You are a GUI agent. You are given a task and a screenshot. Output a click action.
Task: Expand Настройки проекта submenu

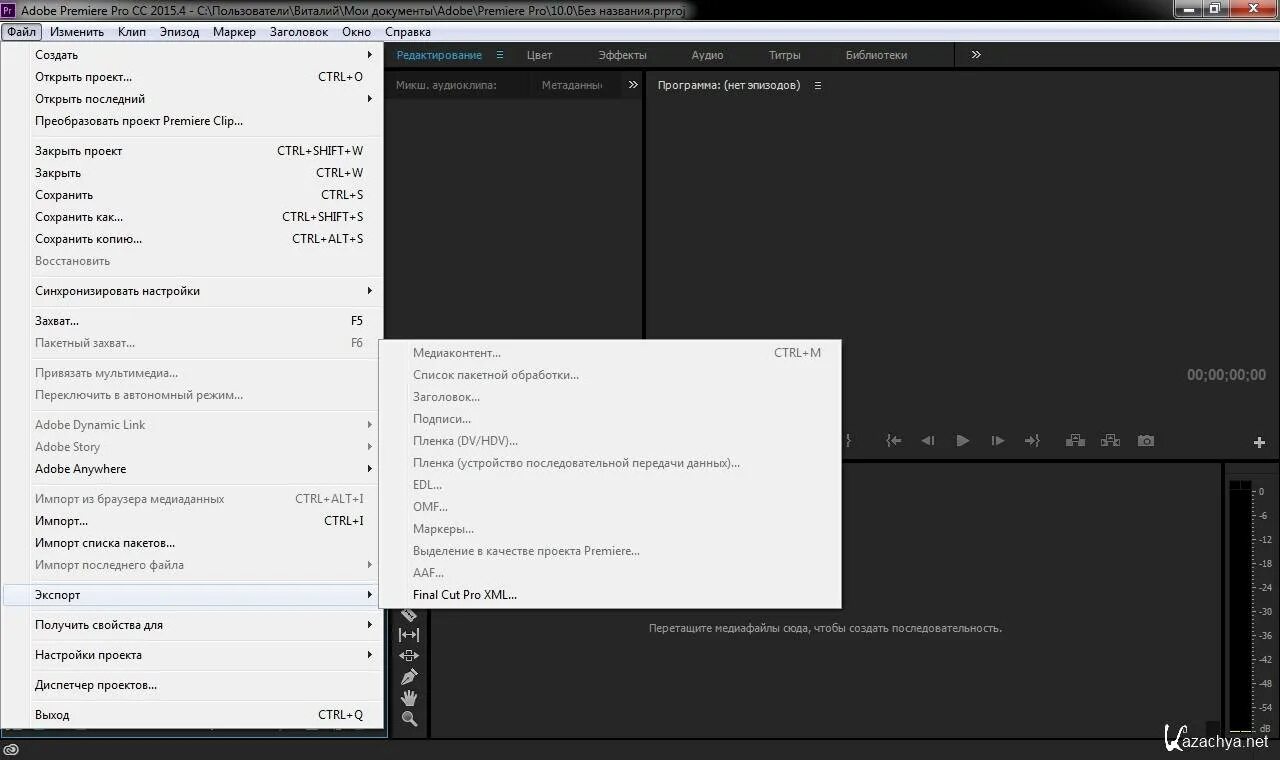coord(369,655)
